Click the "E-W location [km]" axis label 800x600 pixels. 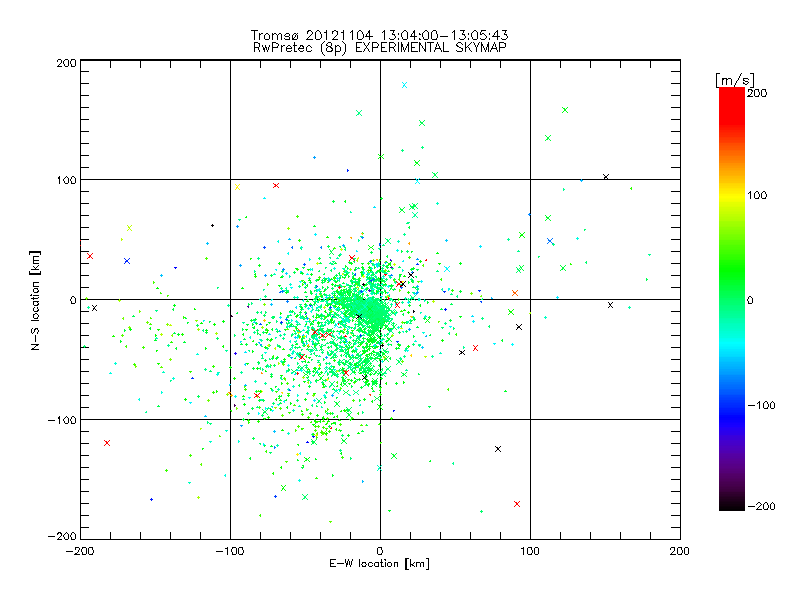379,563
